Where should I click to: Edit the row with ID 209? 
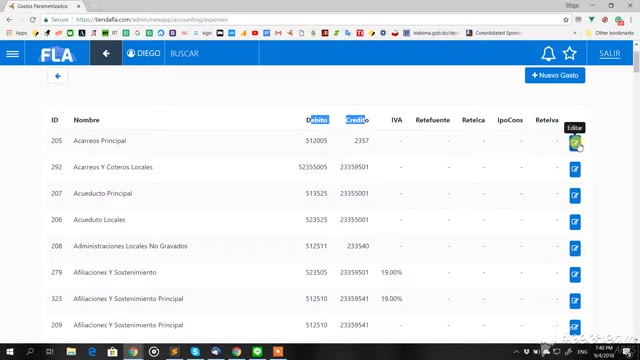click(575, 327)
